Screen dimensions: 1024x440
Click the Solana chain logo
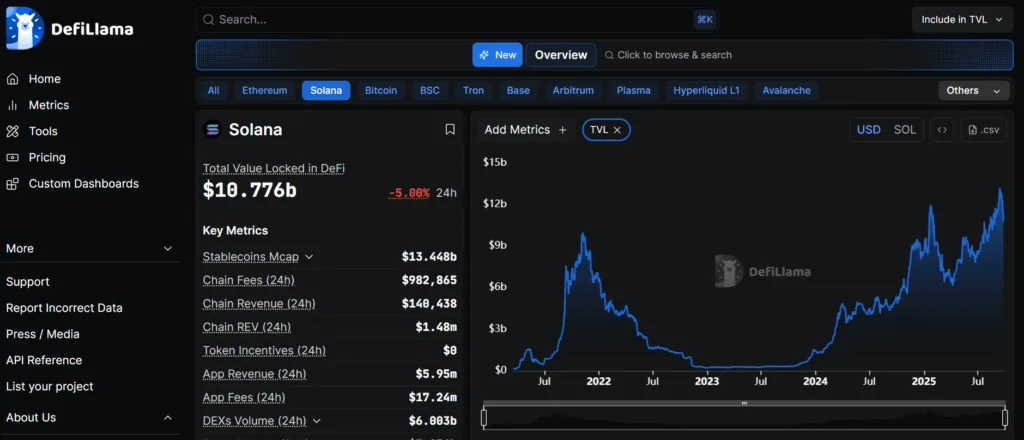(x=213, y=129)
